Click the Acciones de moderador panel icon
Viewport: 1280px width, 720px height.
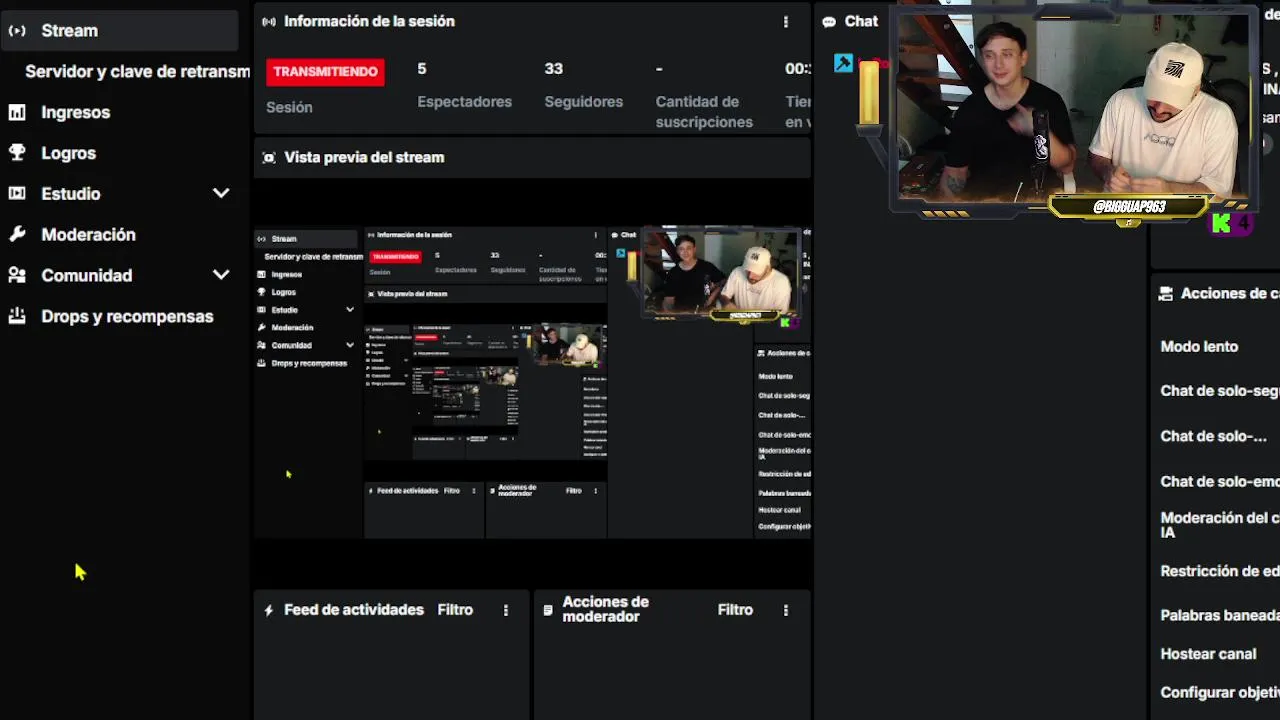click(548, 610)
